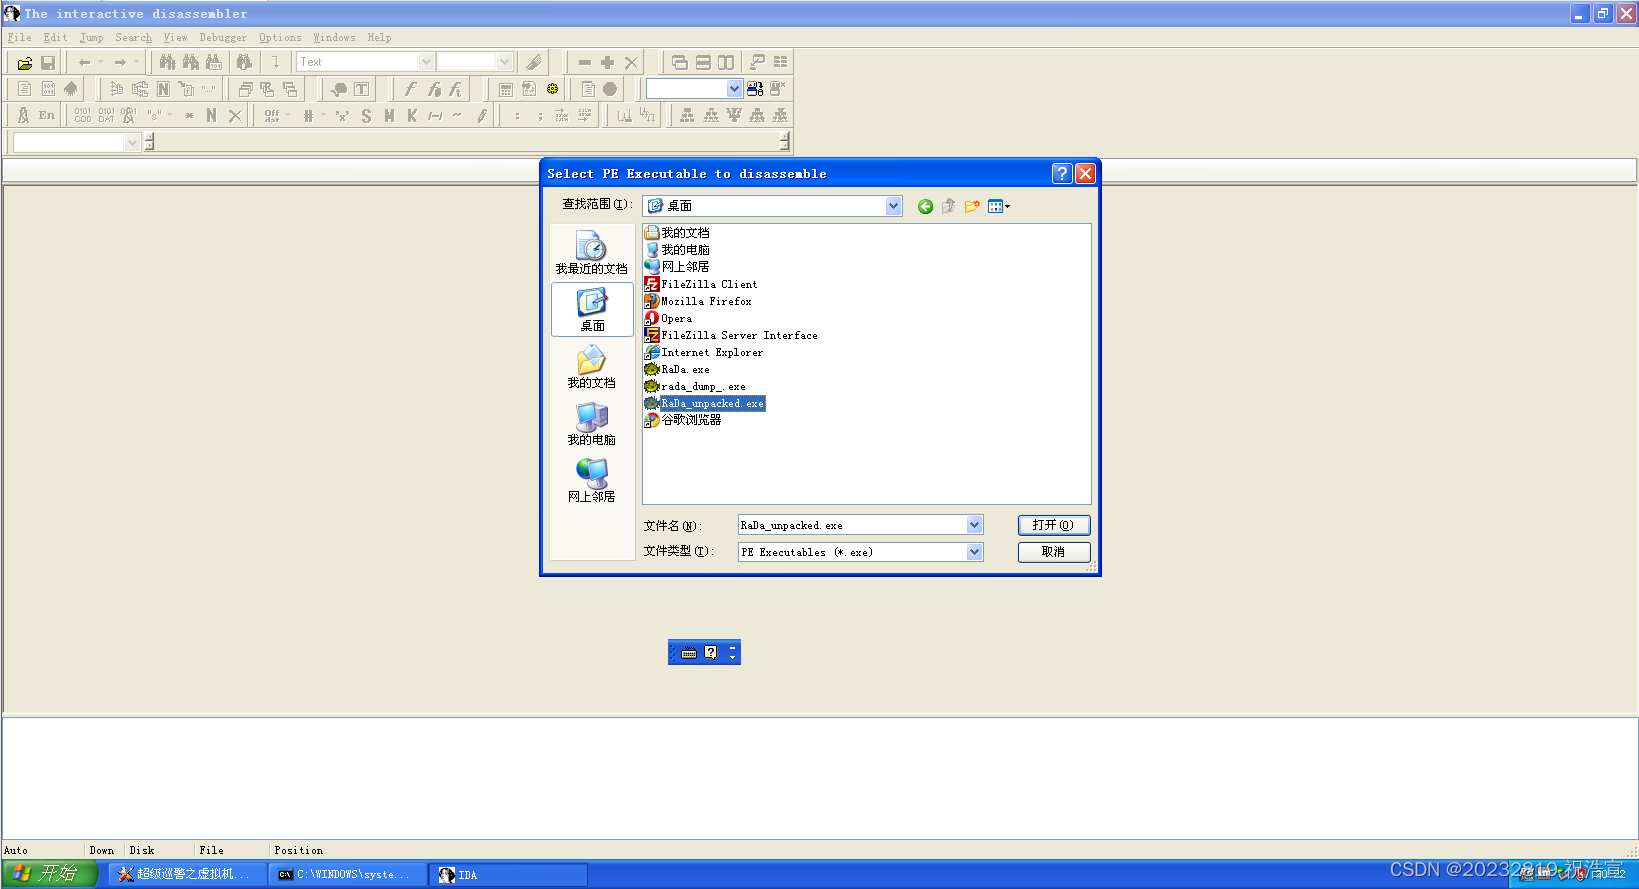Click the bold 'N' rename icon in third row
The image size is (1639, 889).
(x=211, y=116)
